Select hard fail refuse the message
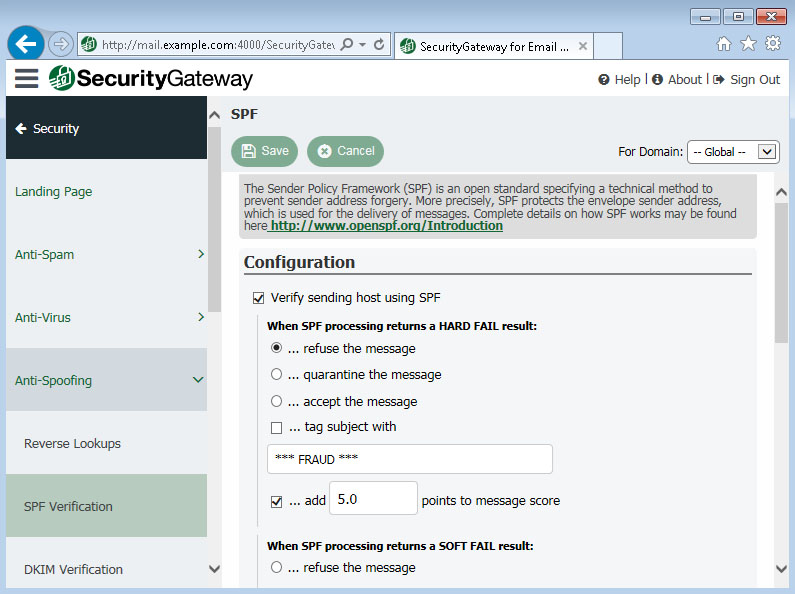The image size is (795, 594). pos(276,348)
